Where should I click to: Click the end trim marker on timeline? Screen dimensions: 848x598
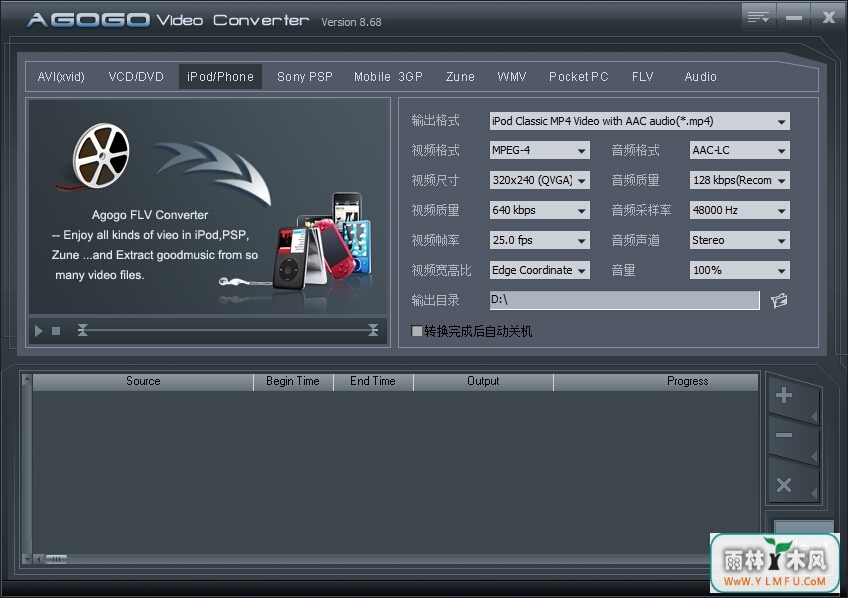373,330
